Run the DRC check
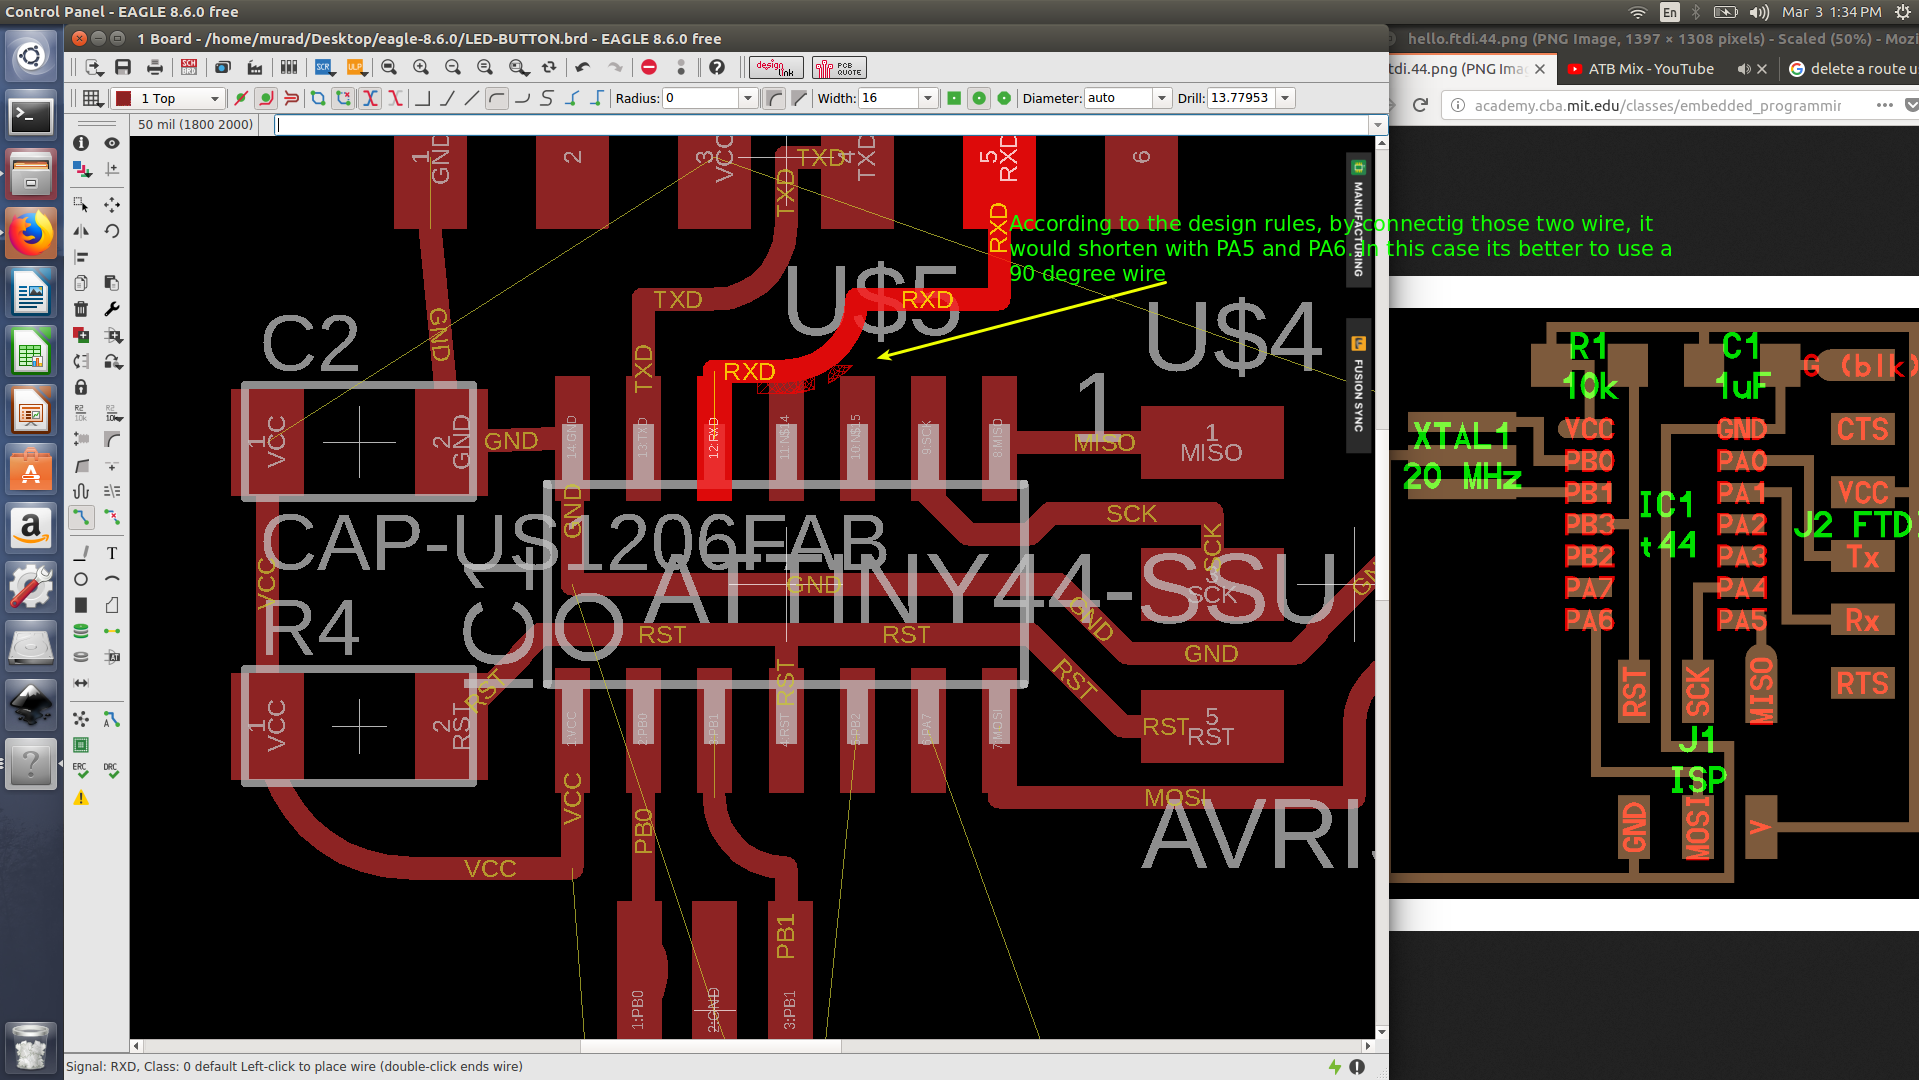 (112, 770)
